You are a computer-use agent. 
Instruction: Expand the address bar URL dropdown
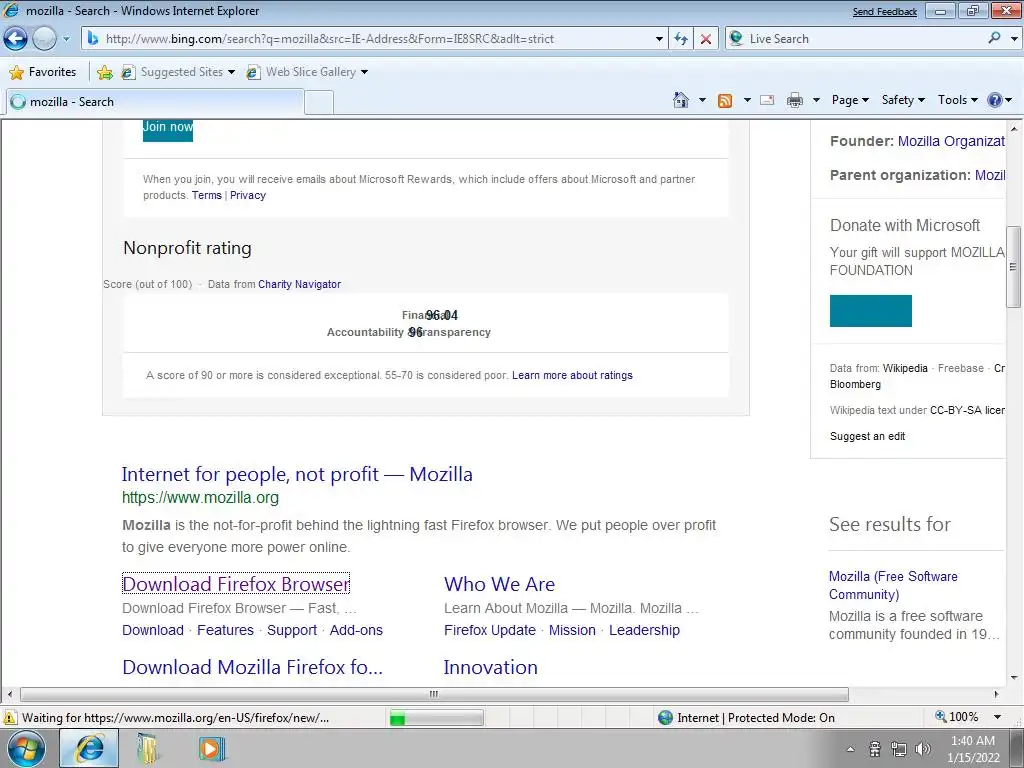coord(659,39)
